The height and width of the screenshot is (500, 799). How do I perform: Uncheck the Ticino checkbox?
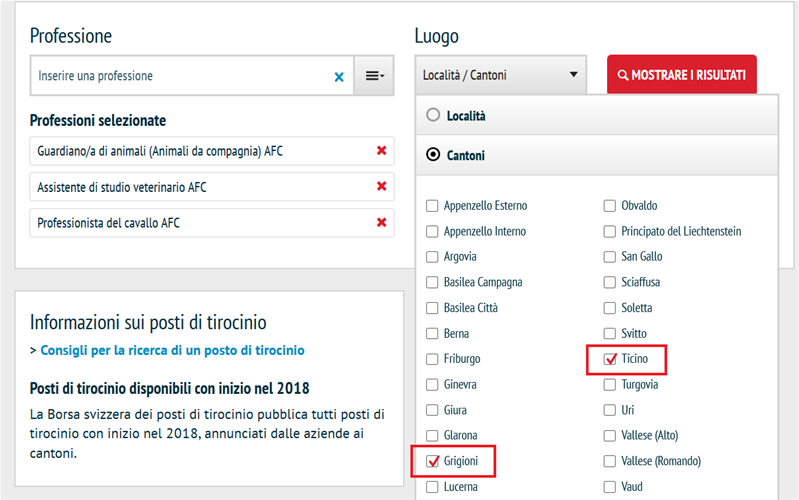(610, 359)
